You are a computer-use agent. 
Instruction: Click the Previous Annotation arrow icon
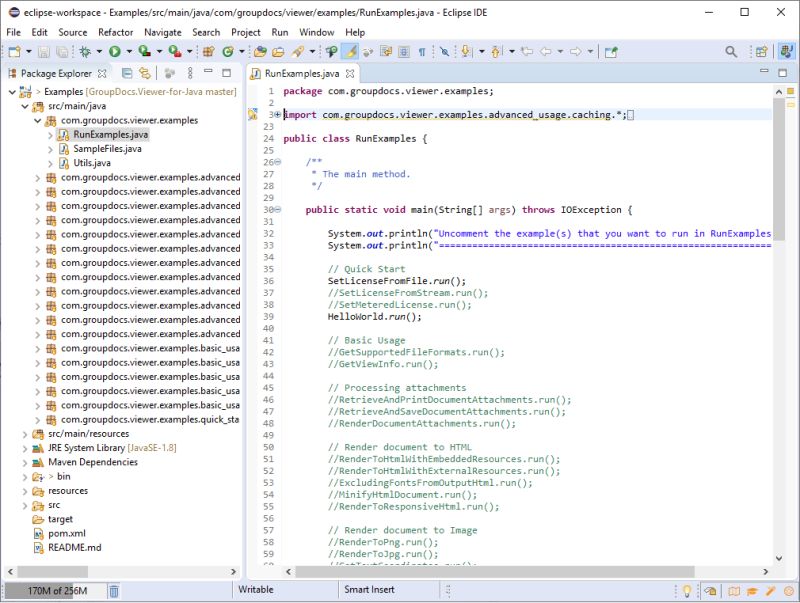coord(496,52)
